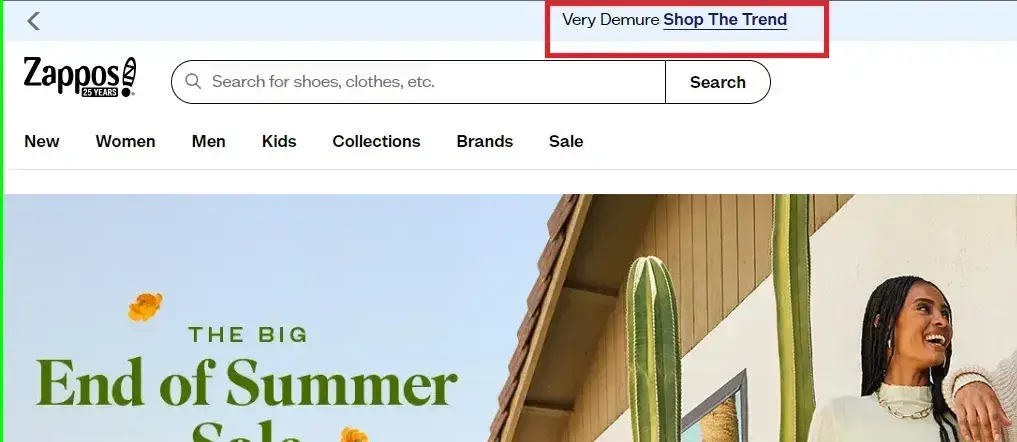Viewport: 1017px width, 442px height.
Task: Expand the Collections navigation category
Action: (376, 141)
